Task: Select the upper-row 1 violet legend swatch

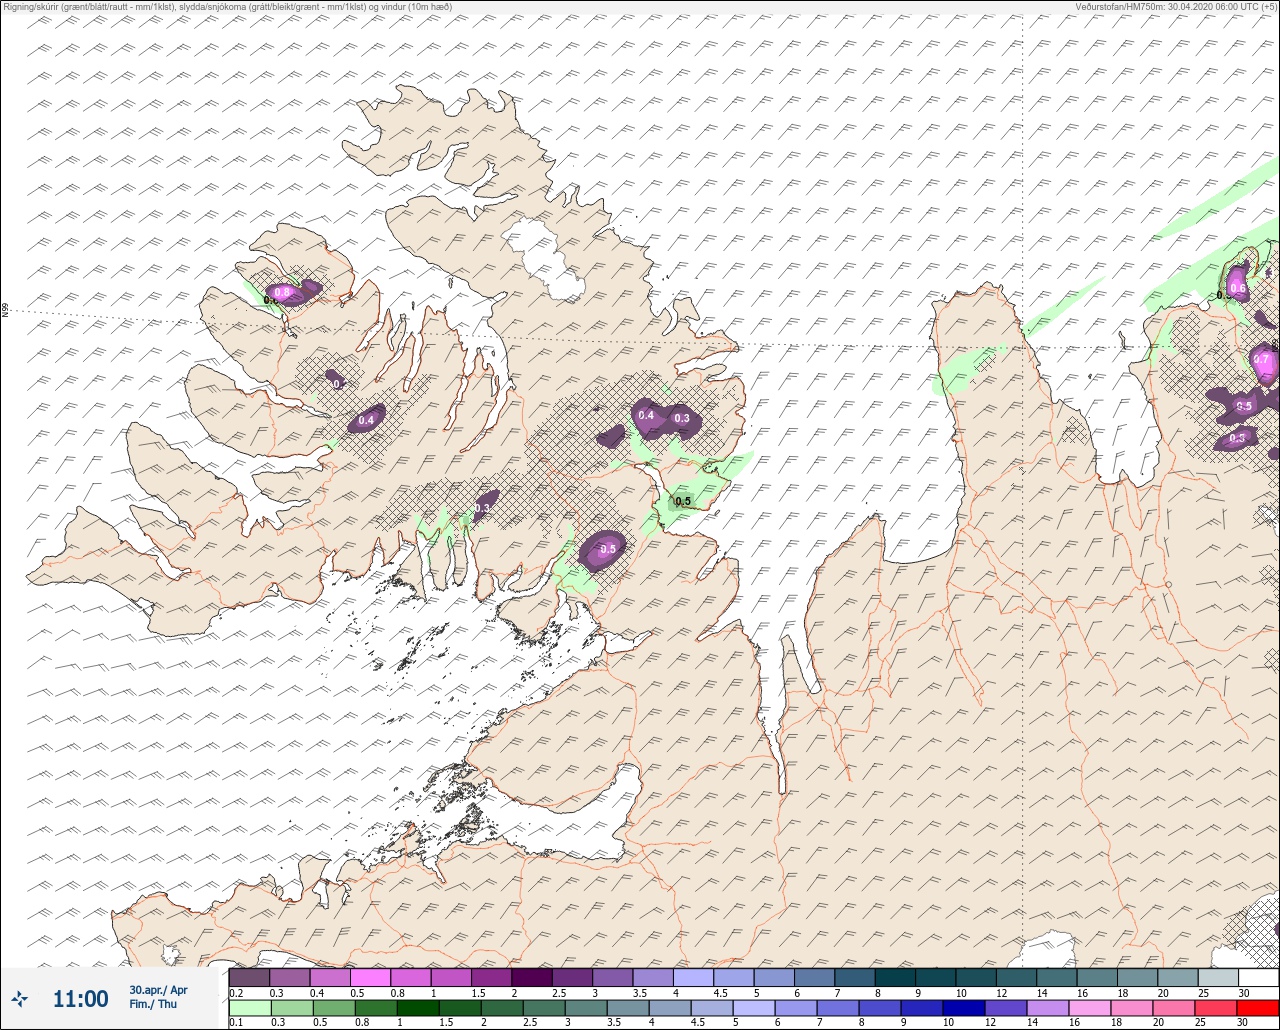Action: (451, 977)
